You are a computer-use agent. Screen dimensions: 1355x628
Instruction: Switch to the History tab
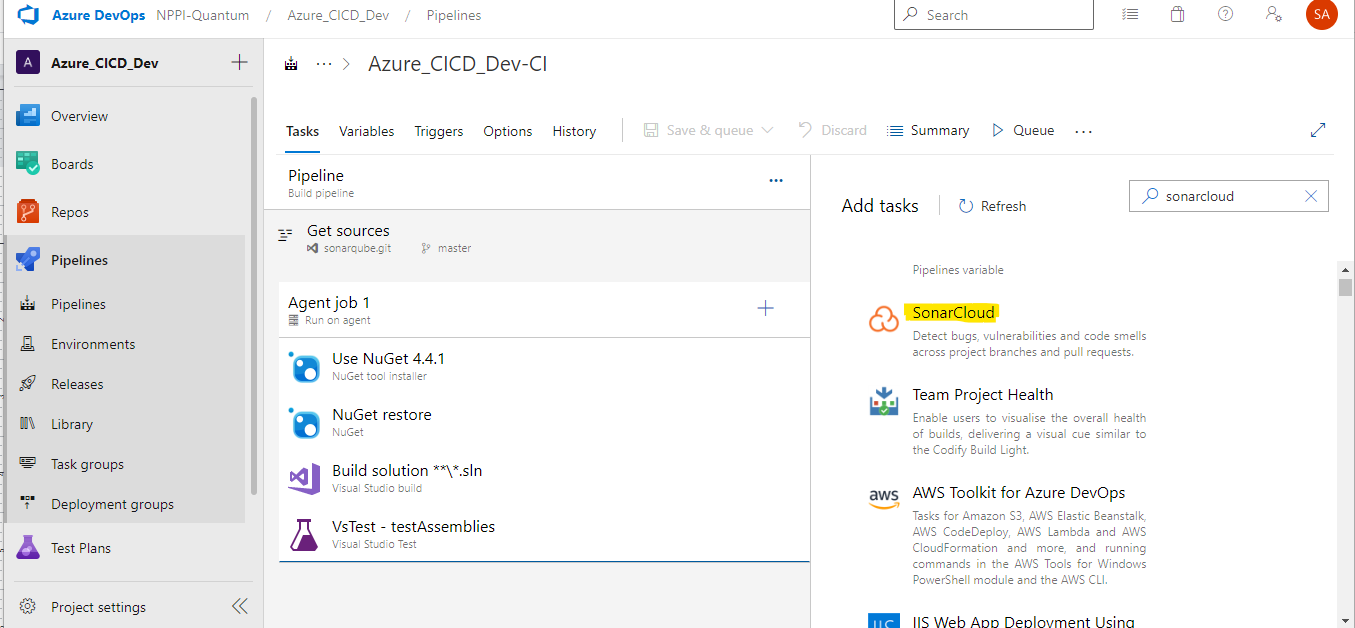[x=574, y=131]
